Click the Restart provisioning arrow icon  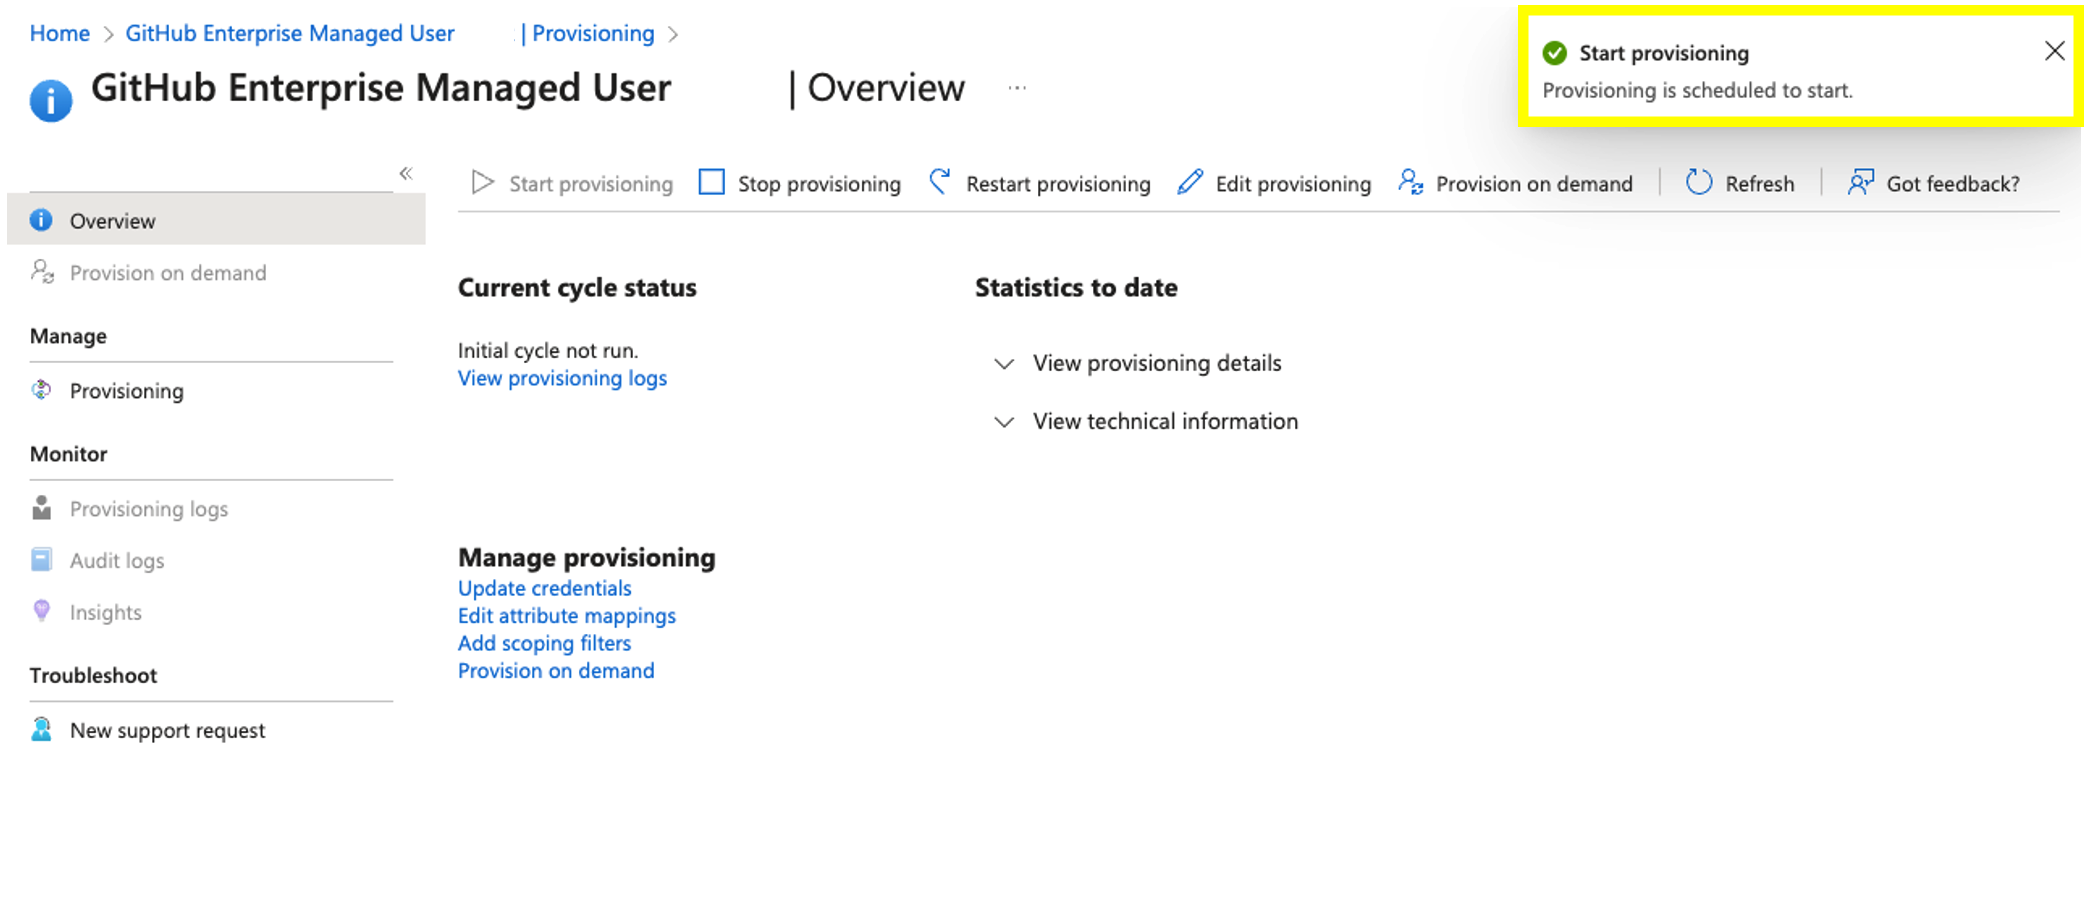[x=940, y=182]
